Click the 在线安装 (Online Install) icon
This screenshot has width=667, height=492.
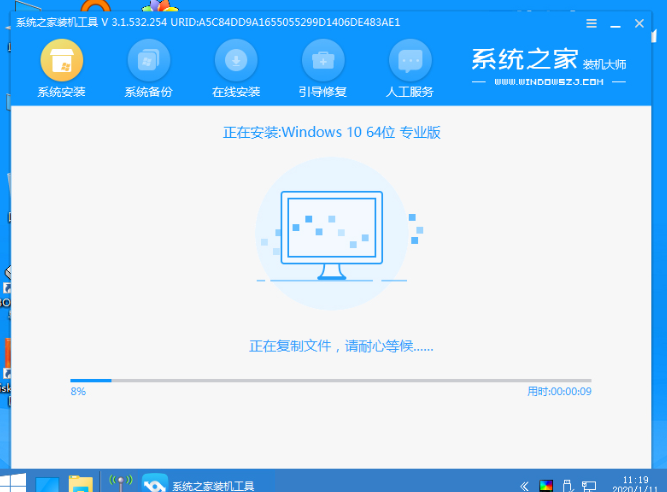(x=235, y=62)
